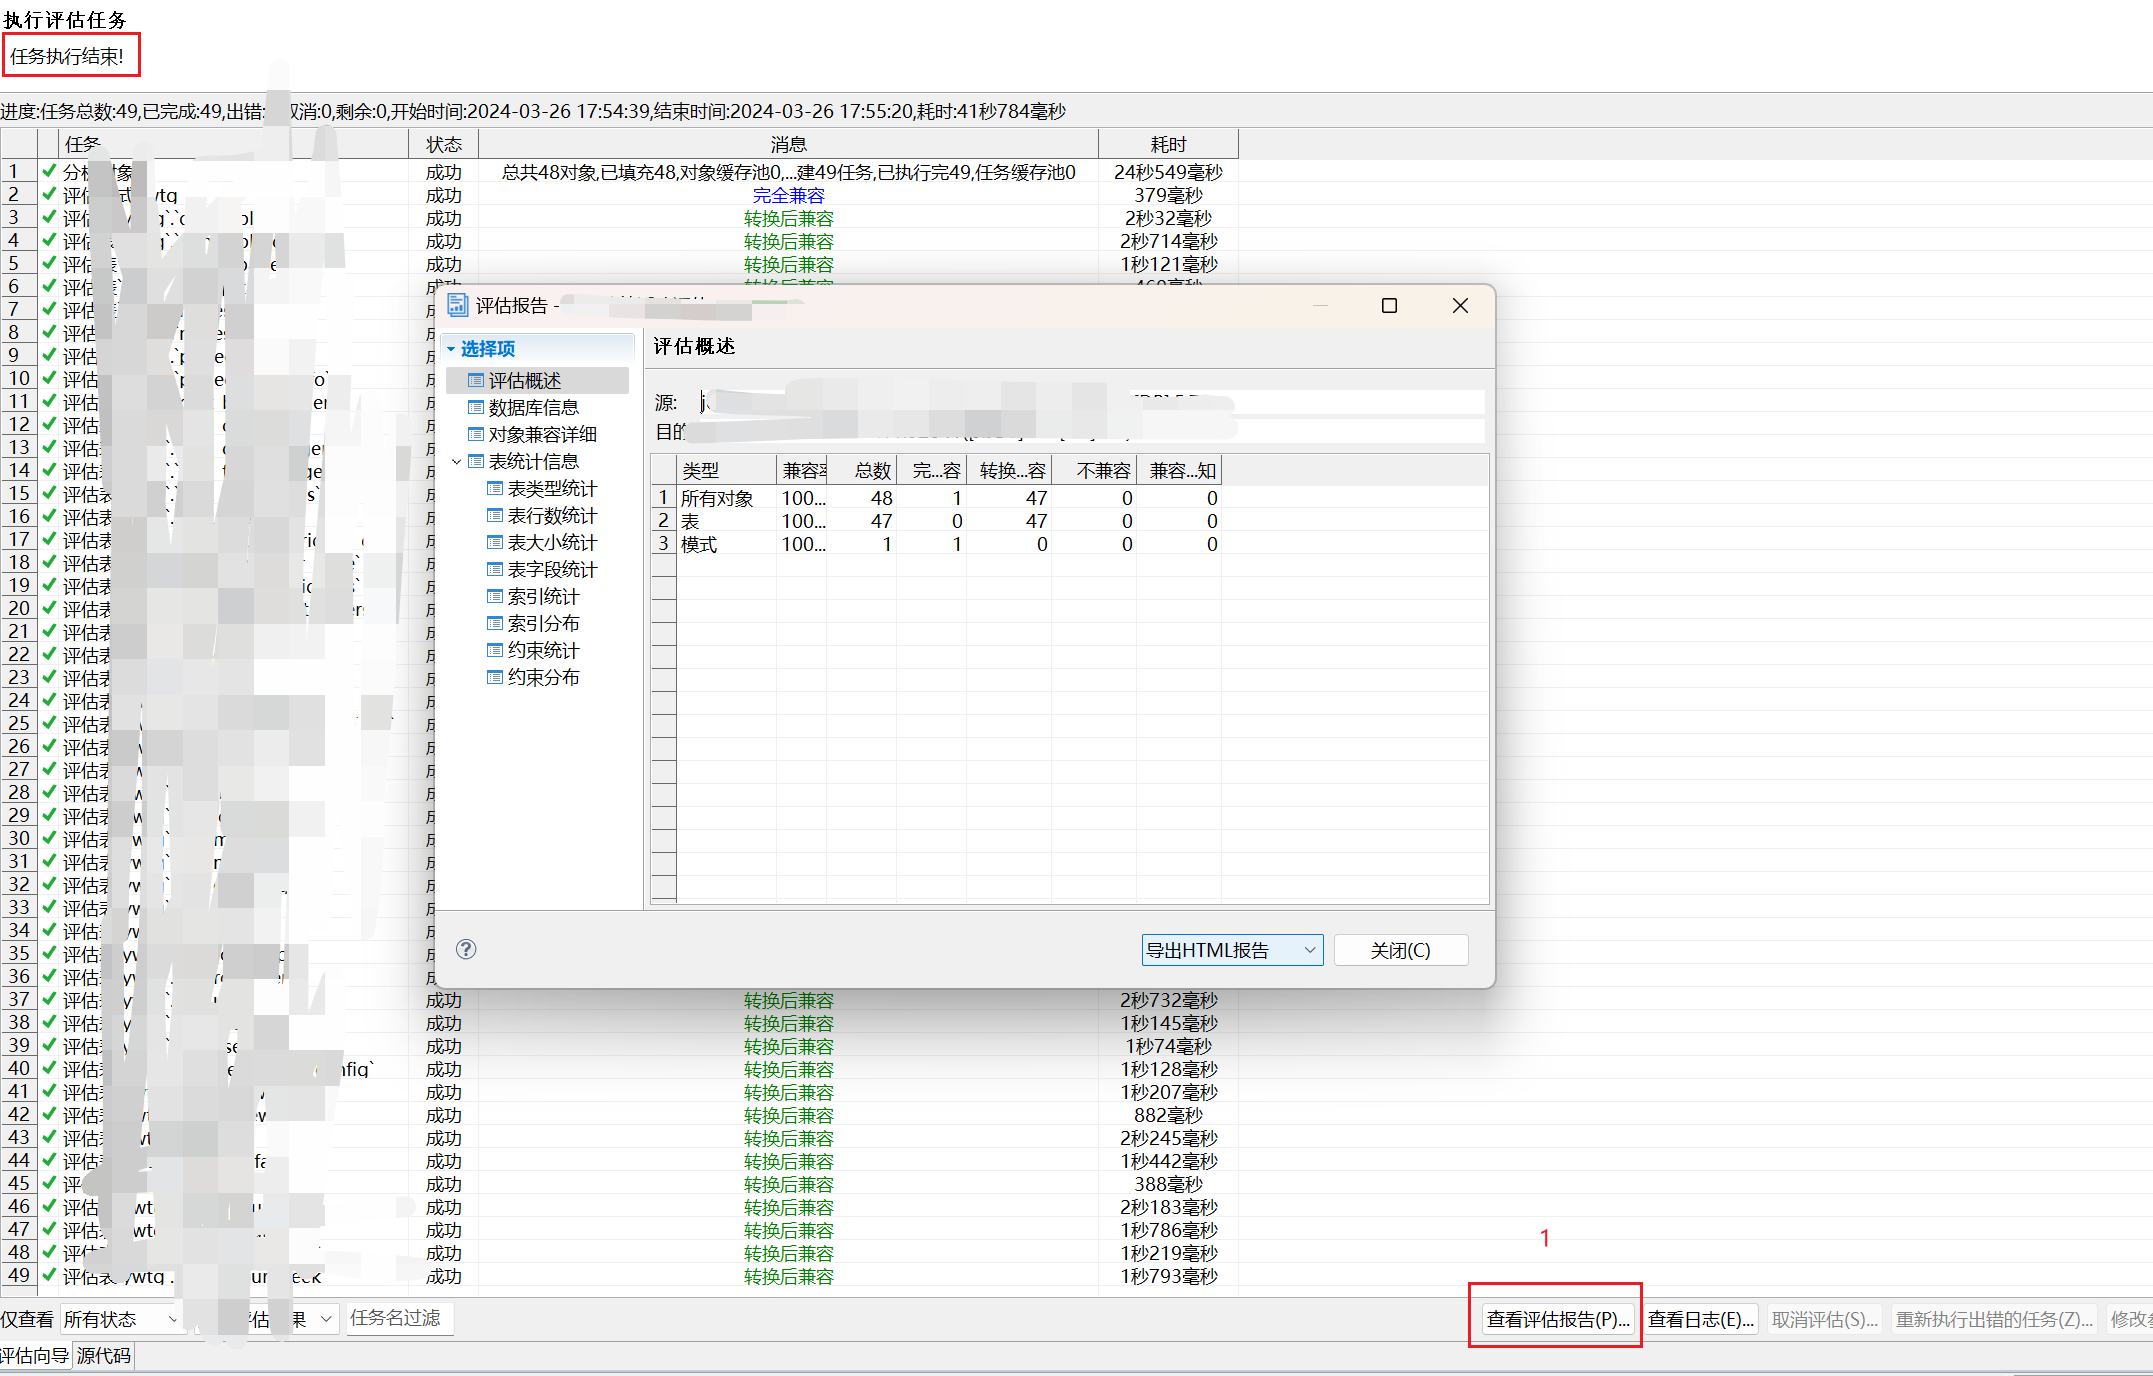Click the 索引分布 item icon
Image resolution: width=2153 pixels, height=1376 pixels.
(495, 624)
